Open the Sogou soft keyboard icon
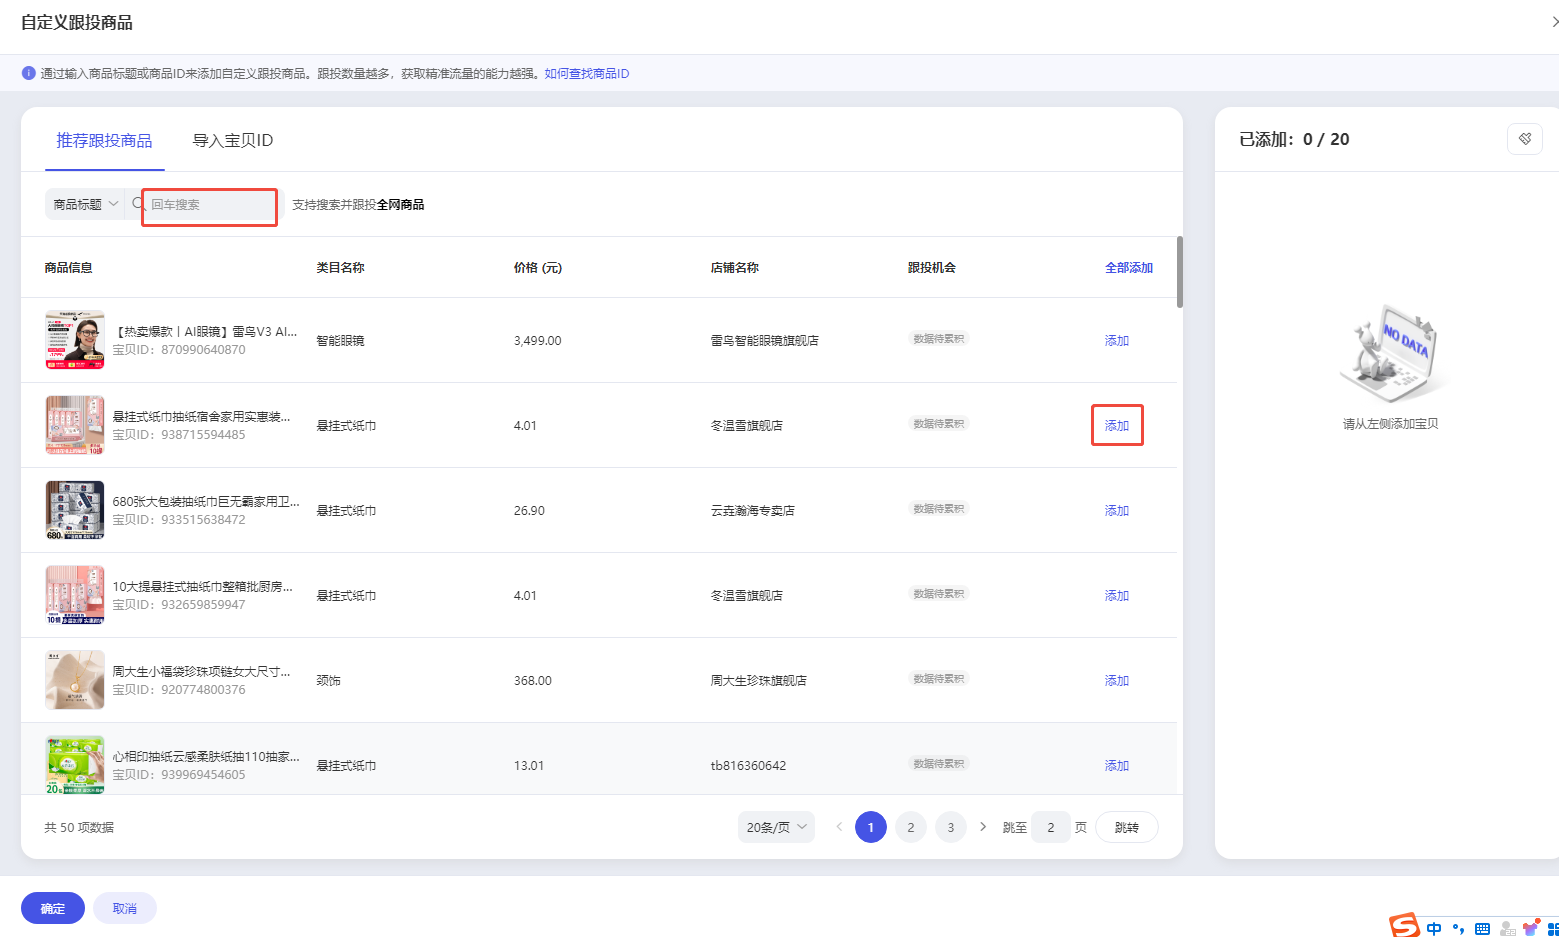The width and height of the screenshot is (1559, 937). [1482, 928]
